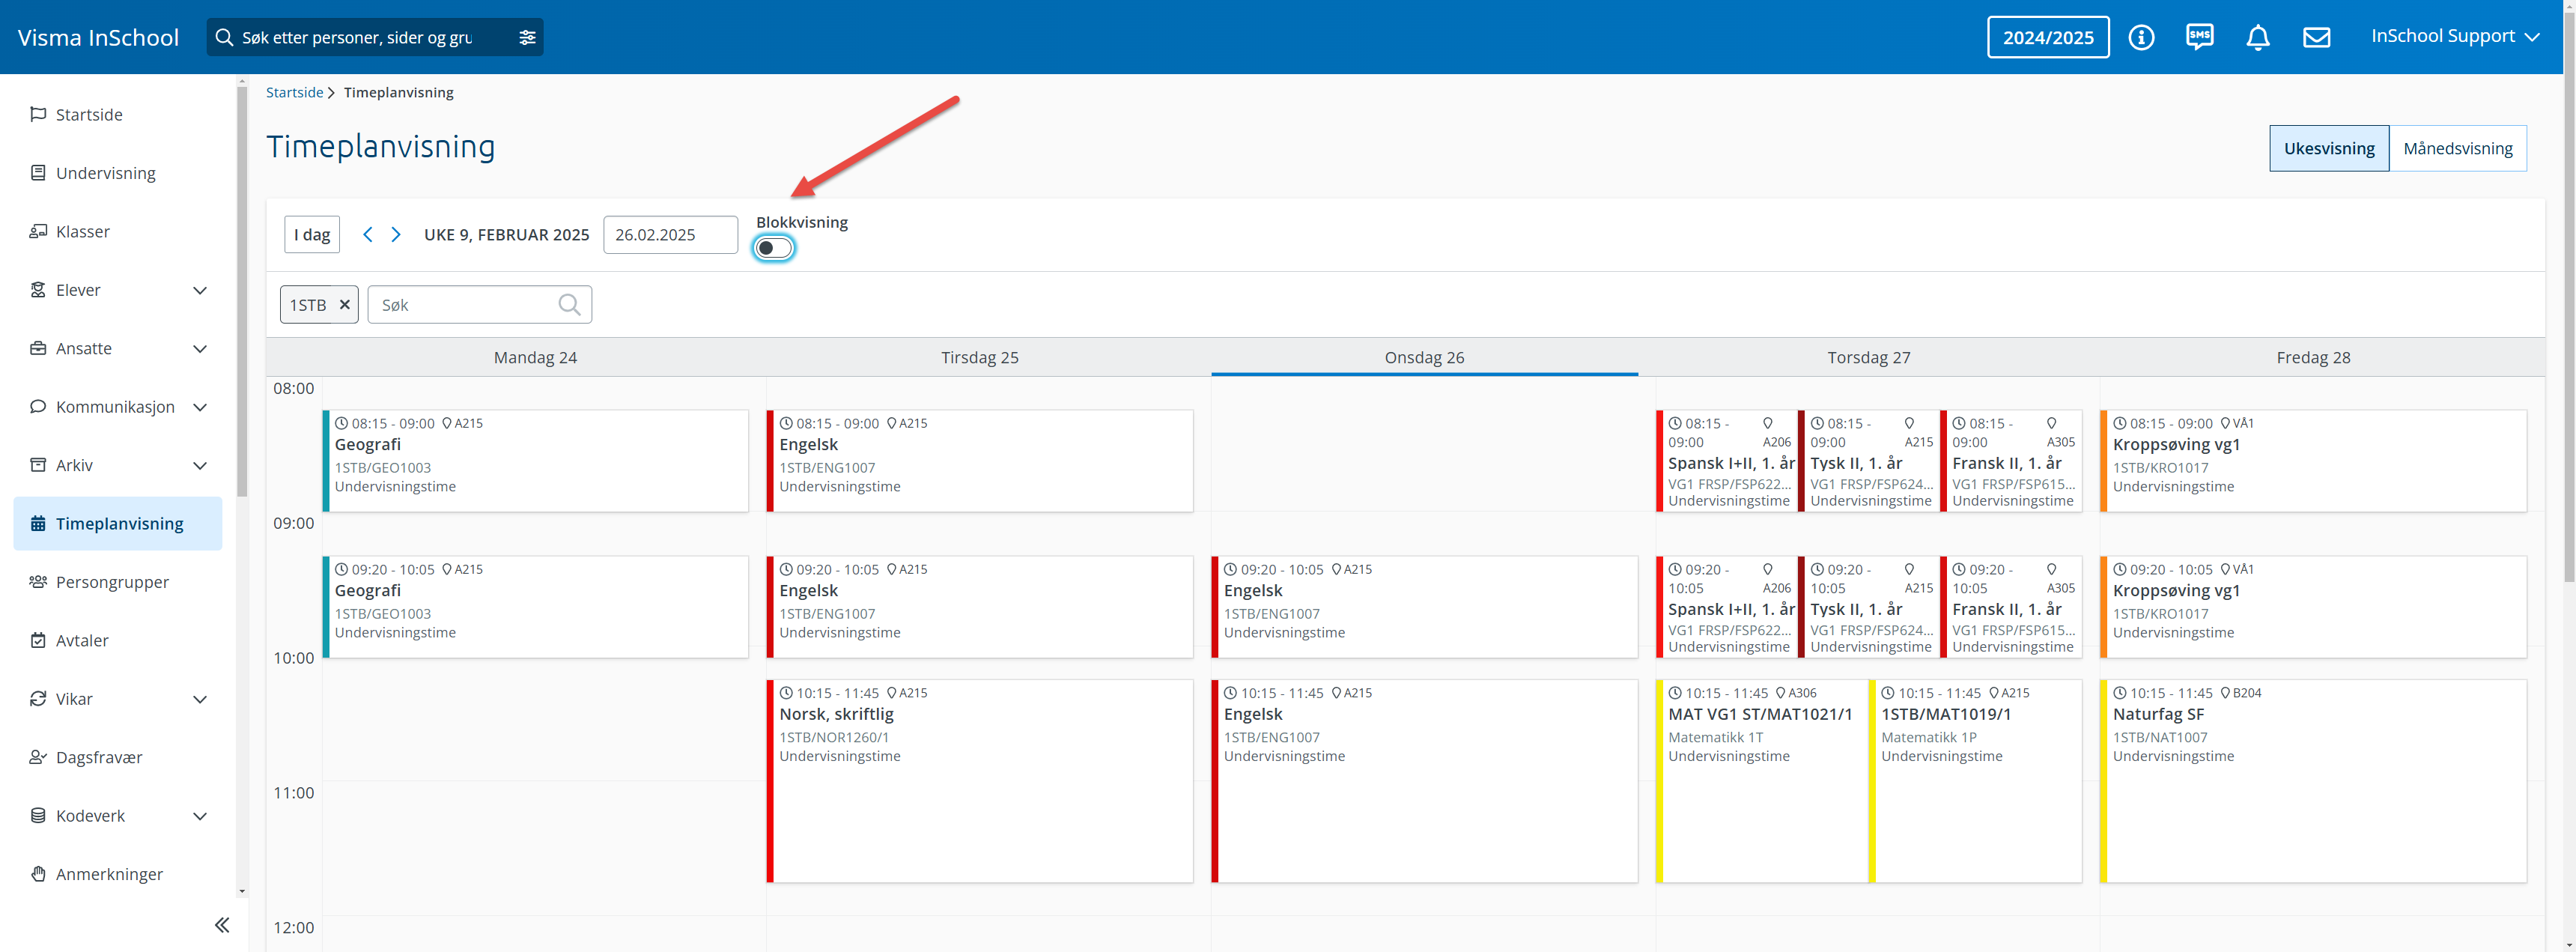Enable the Blokkvisning toggle
This screenshot has height=952, width=2576.
pyautogui.click(x=773, y=248)
